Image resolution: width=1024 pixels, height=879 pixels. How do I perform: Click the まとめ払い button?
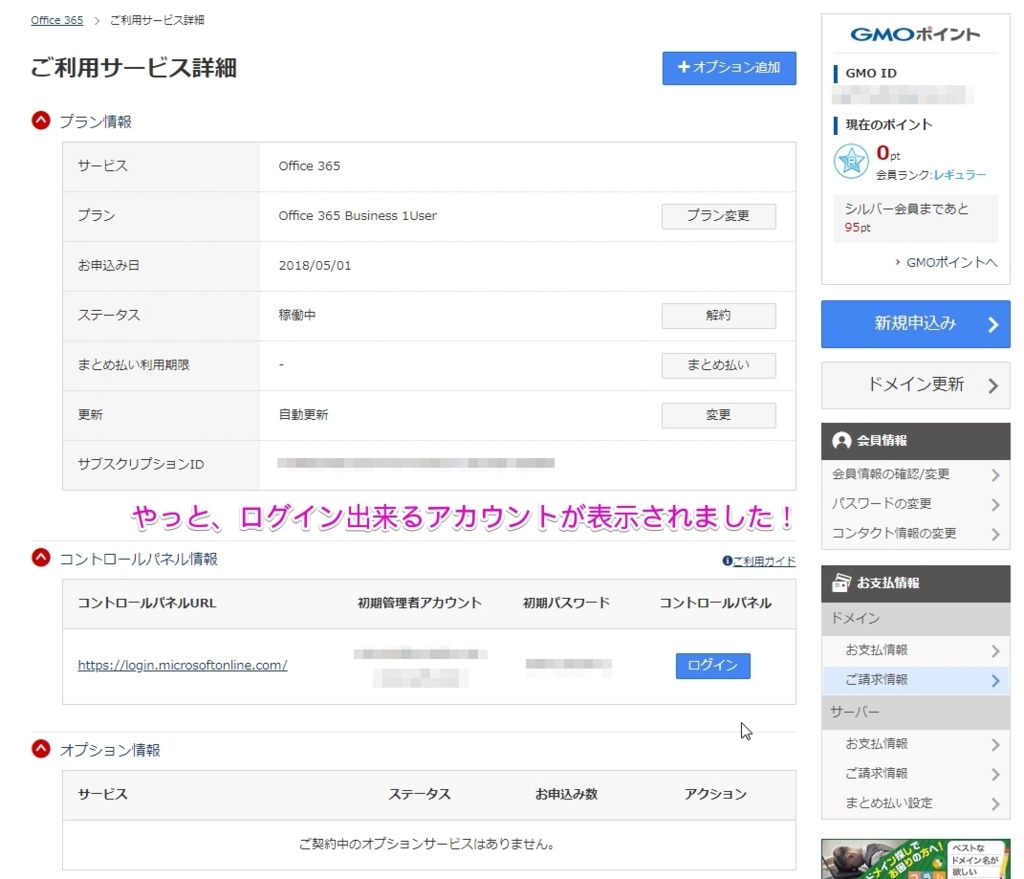(718, 365)
